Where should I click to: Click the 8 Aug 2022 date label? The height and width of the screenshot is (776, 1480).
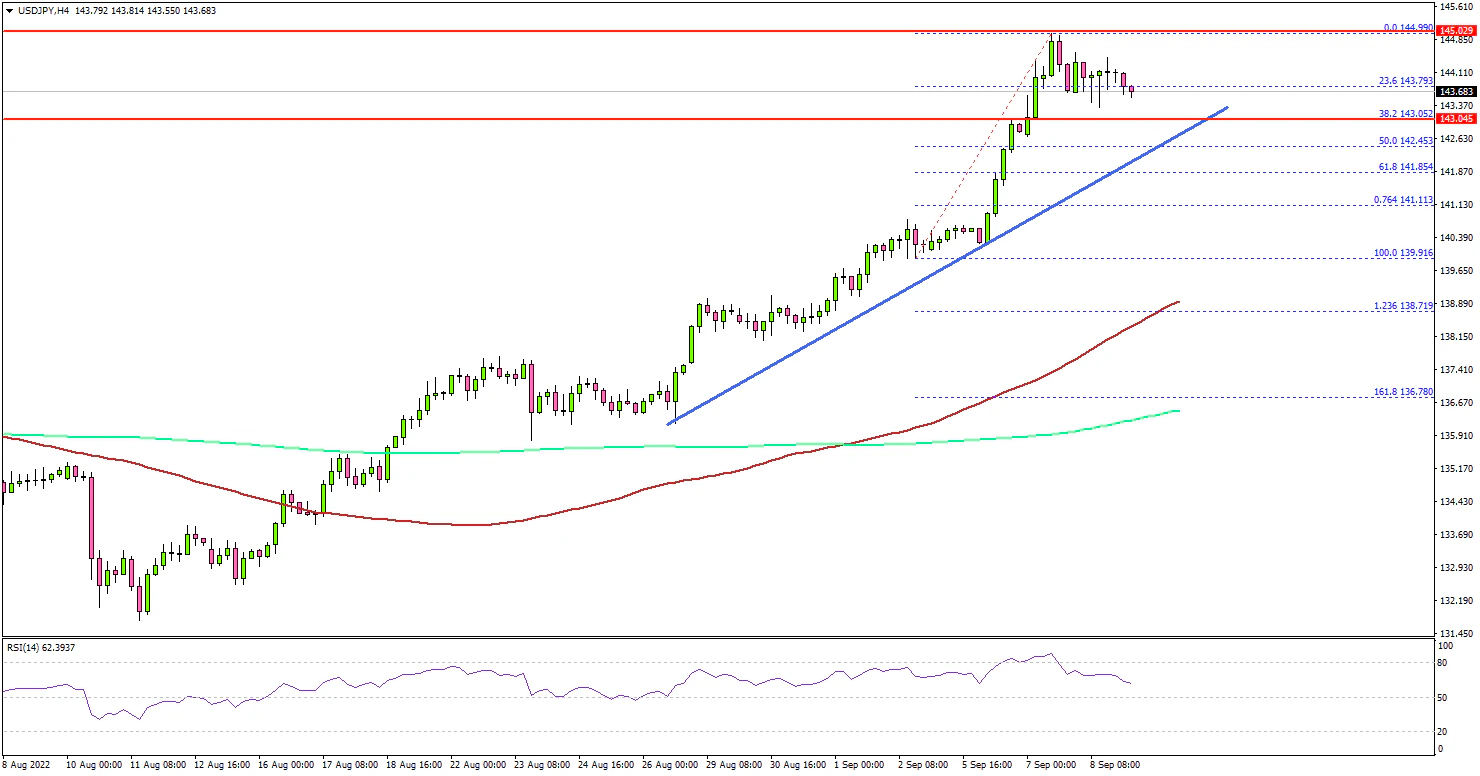[x=27, y=764]
